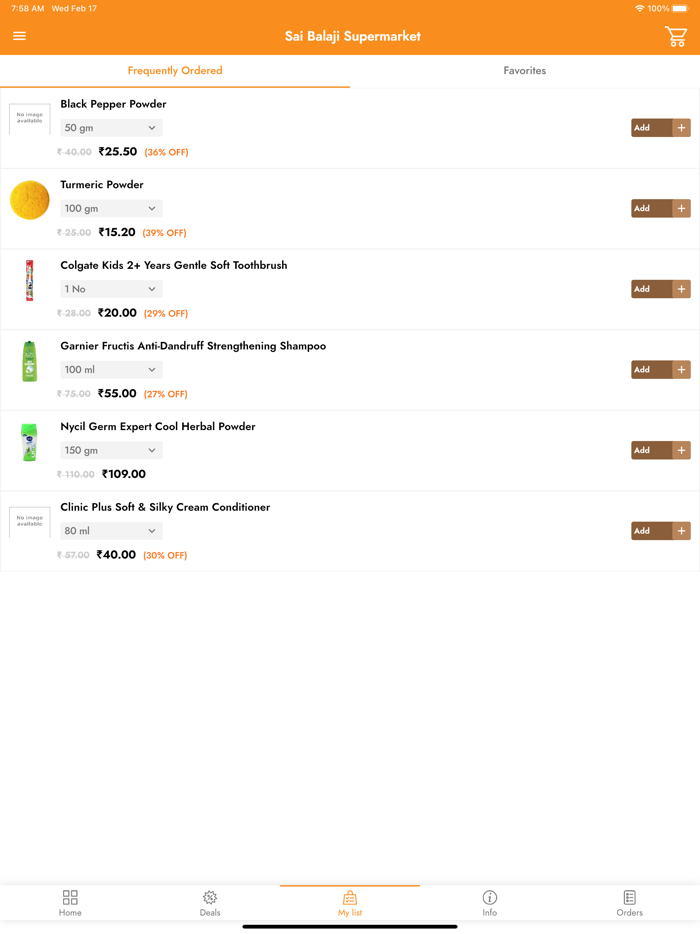Click plus icon for Nycil Herbal Powder
Image resolution: width=700 pixels, height=934 pixels.
click(x=681, y=450)
